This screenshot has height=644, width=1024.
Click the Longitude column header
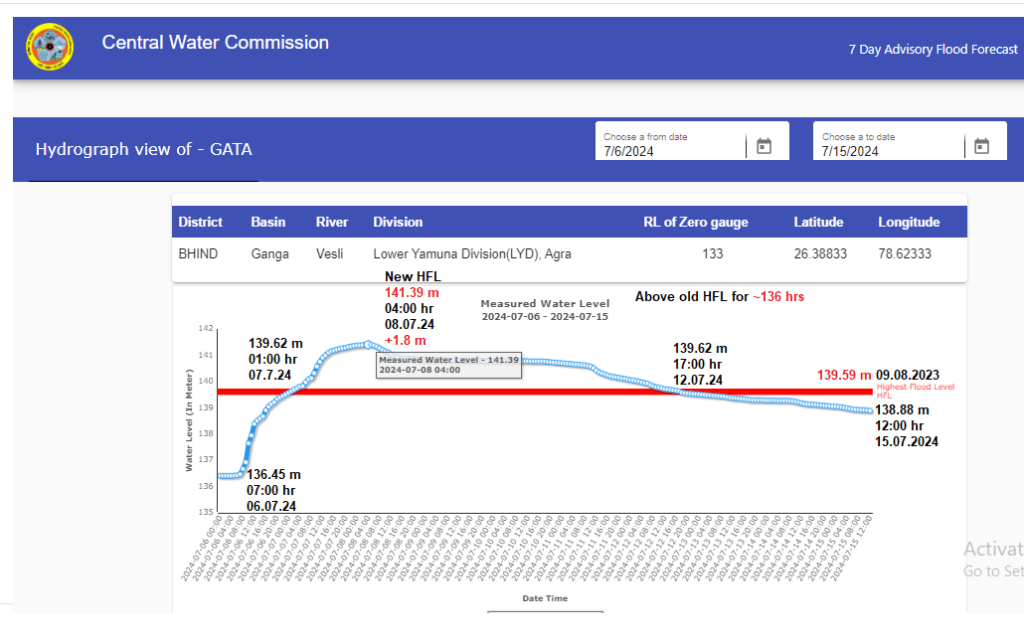click(x=908, y=222)
